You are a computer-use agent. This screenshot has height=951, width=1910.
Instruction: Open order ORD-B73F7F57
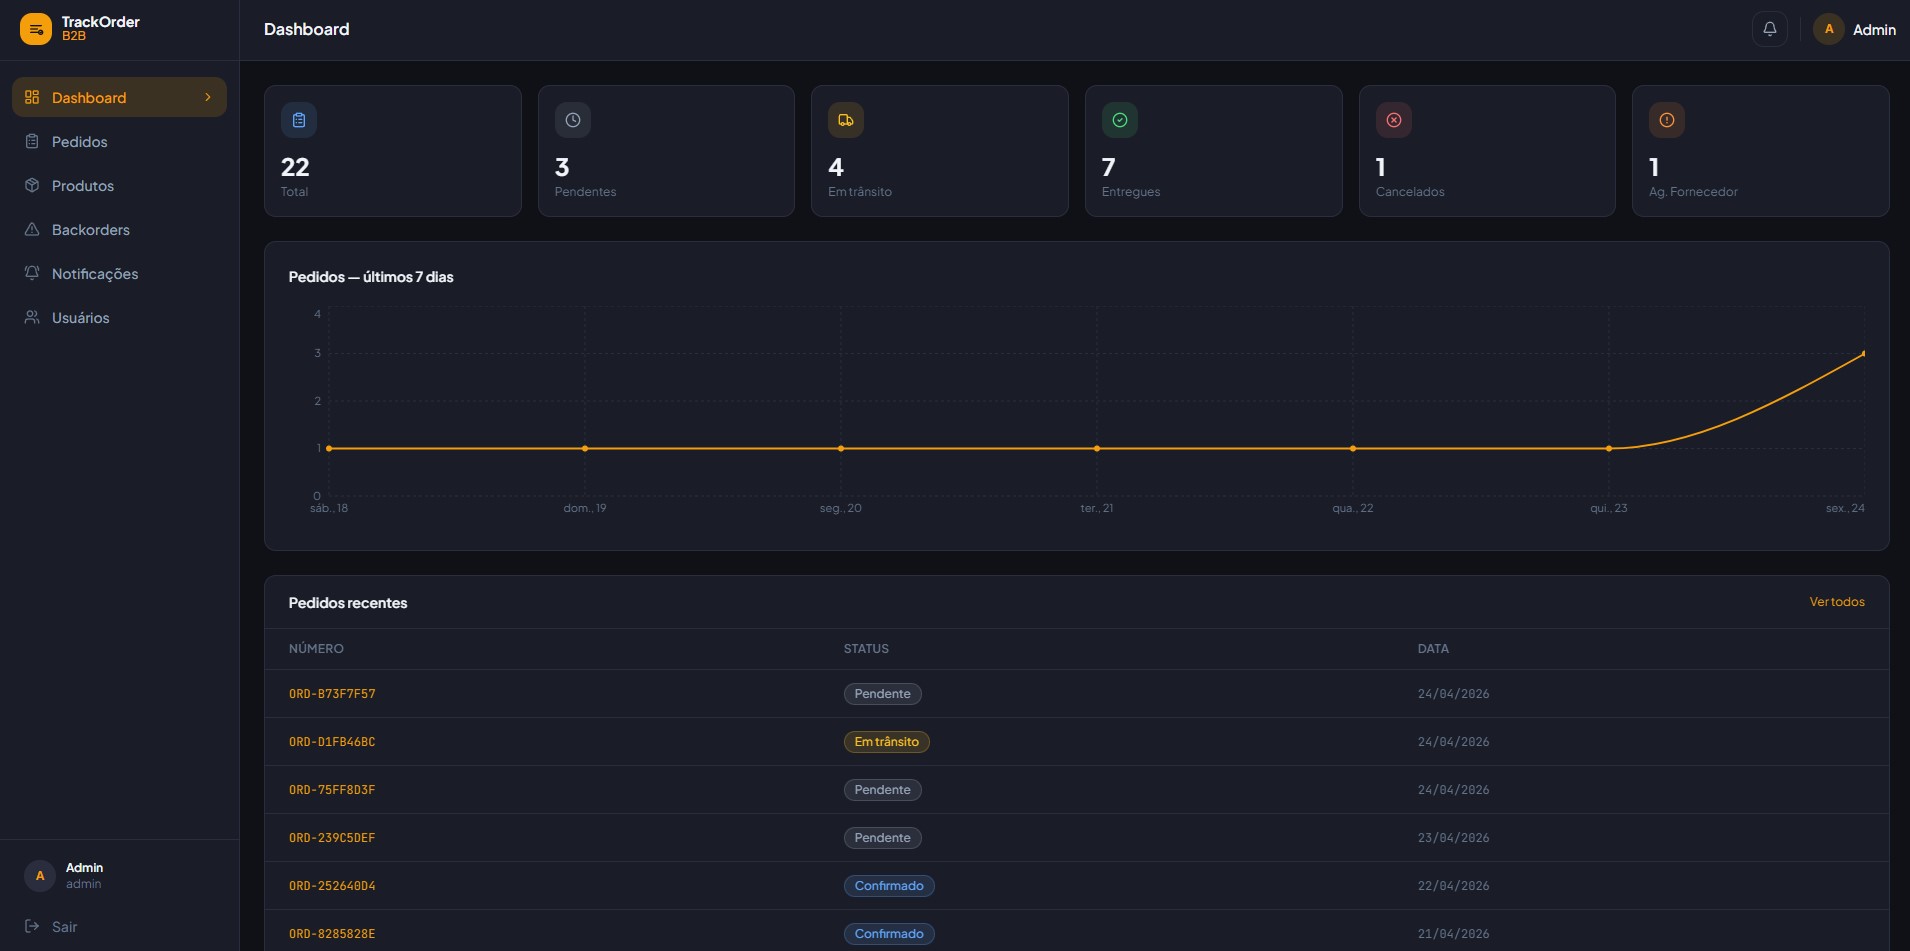point(332,694)
